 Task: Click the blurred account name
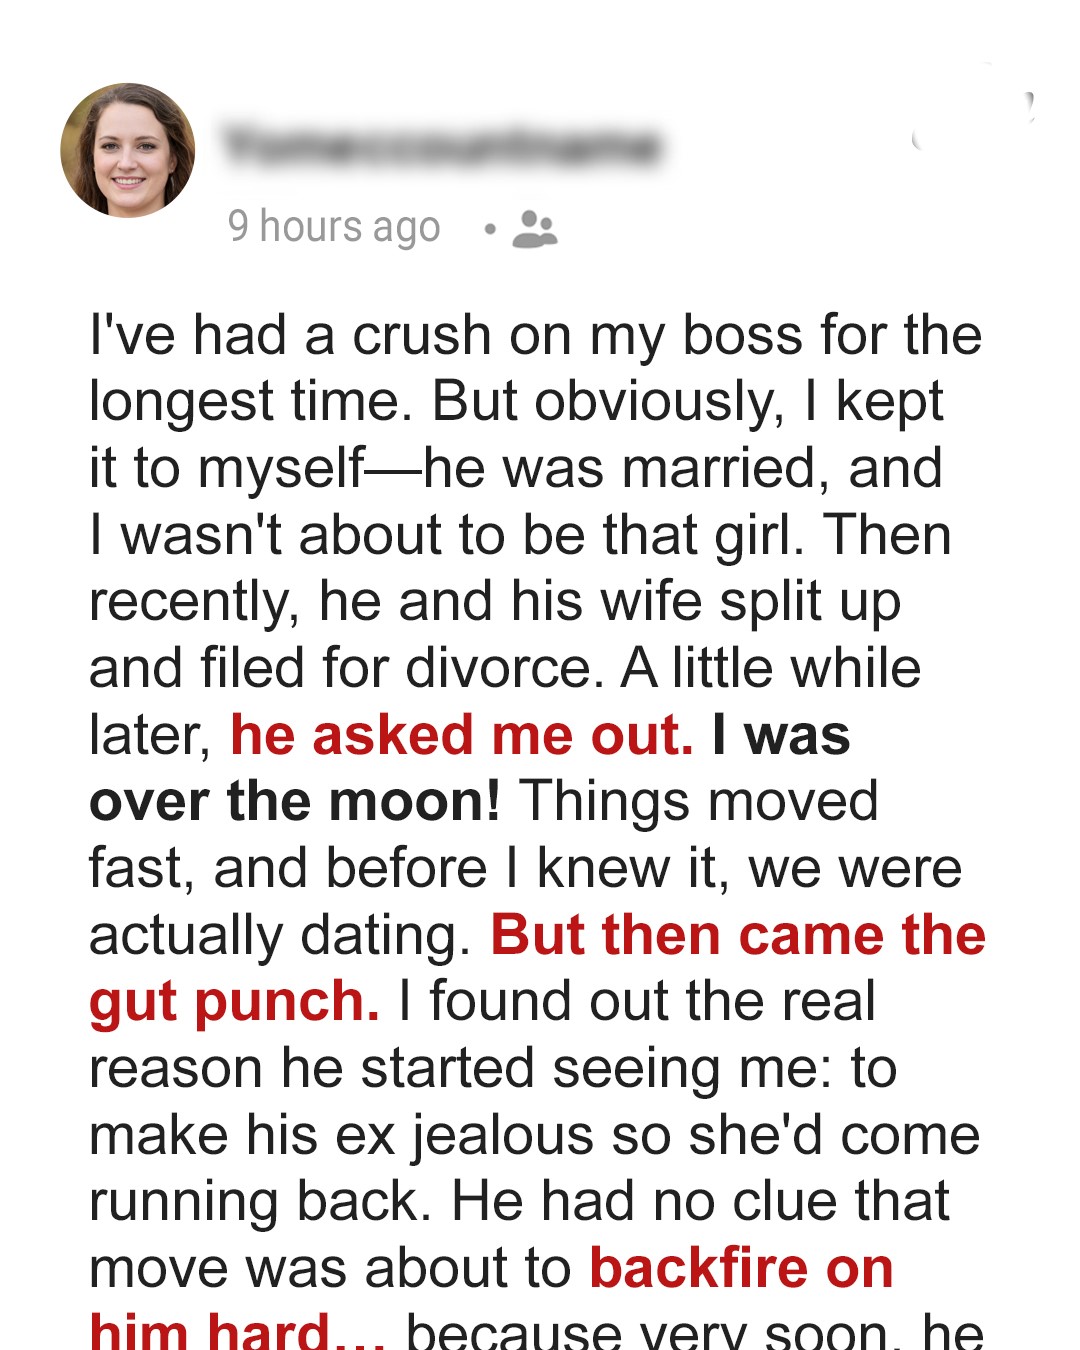pos(441,146)
